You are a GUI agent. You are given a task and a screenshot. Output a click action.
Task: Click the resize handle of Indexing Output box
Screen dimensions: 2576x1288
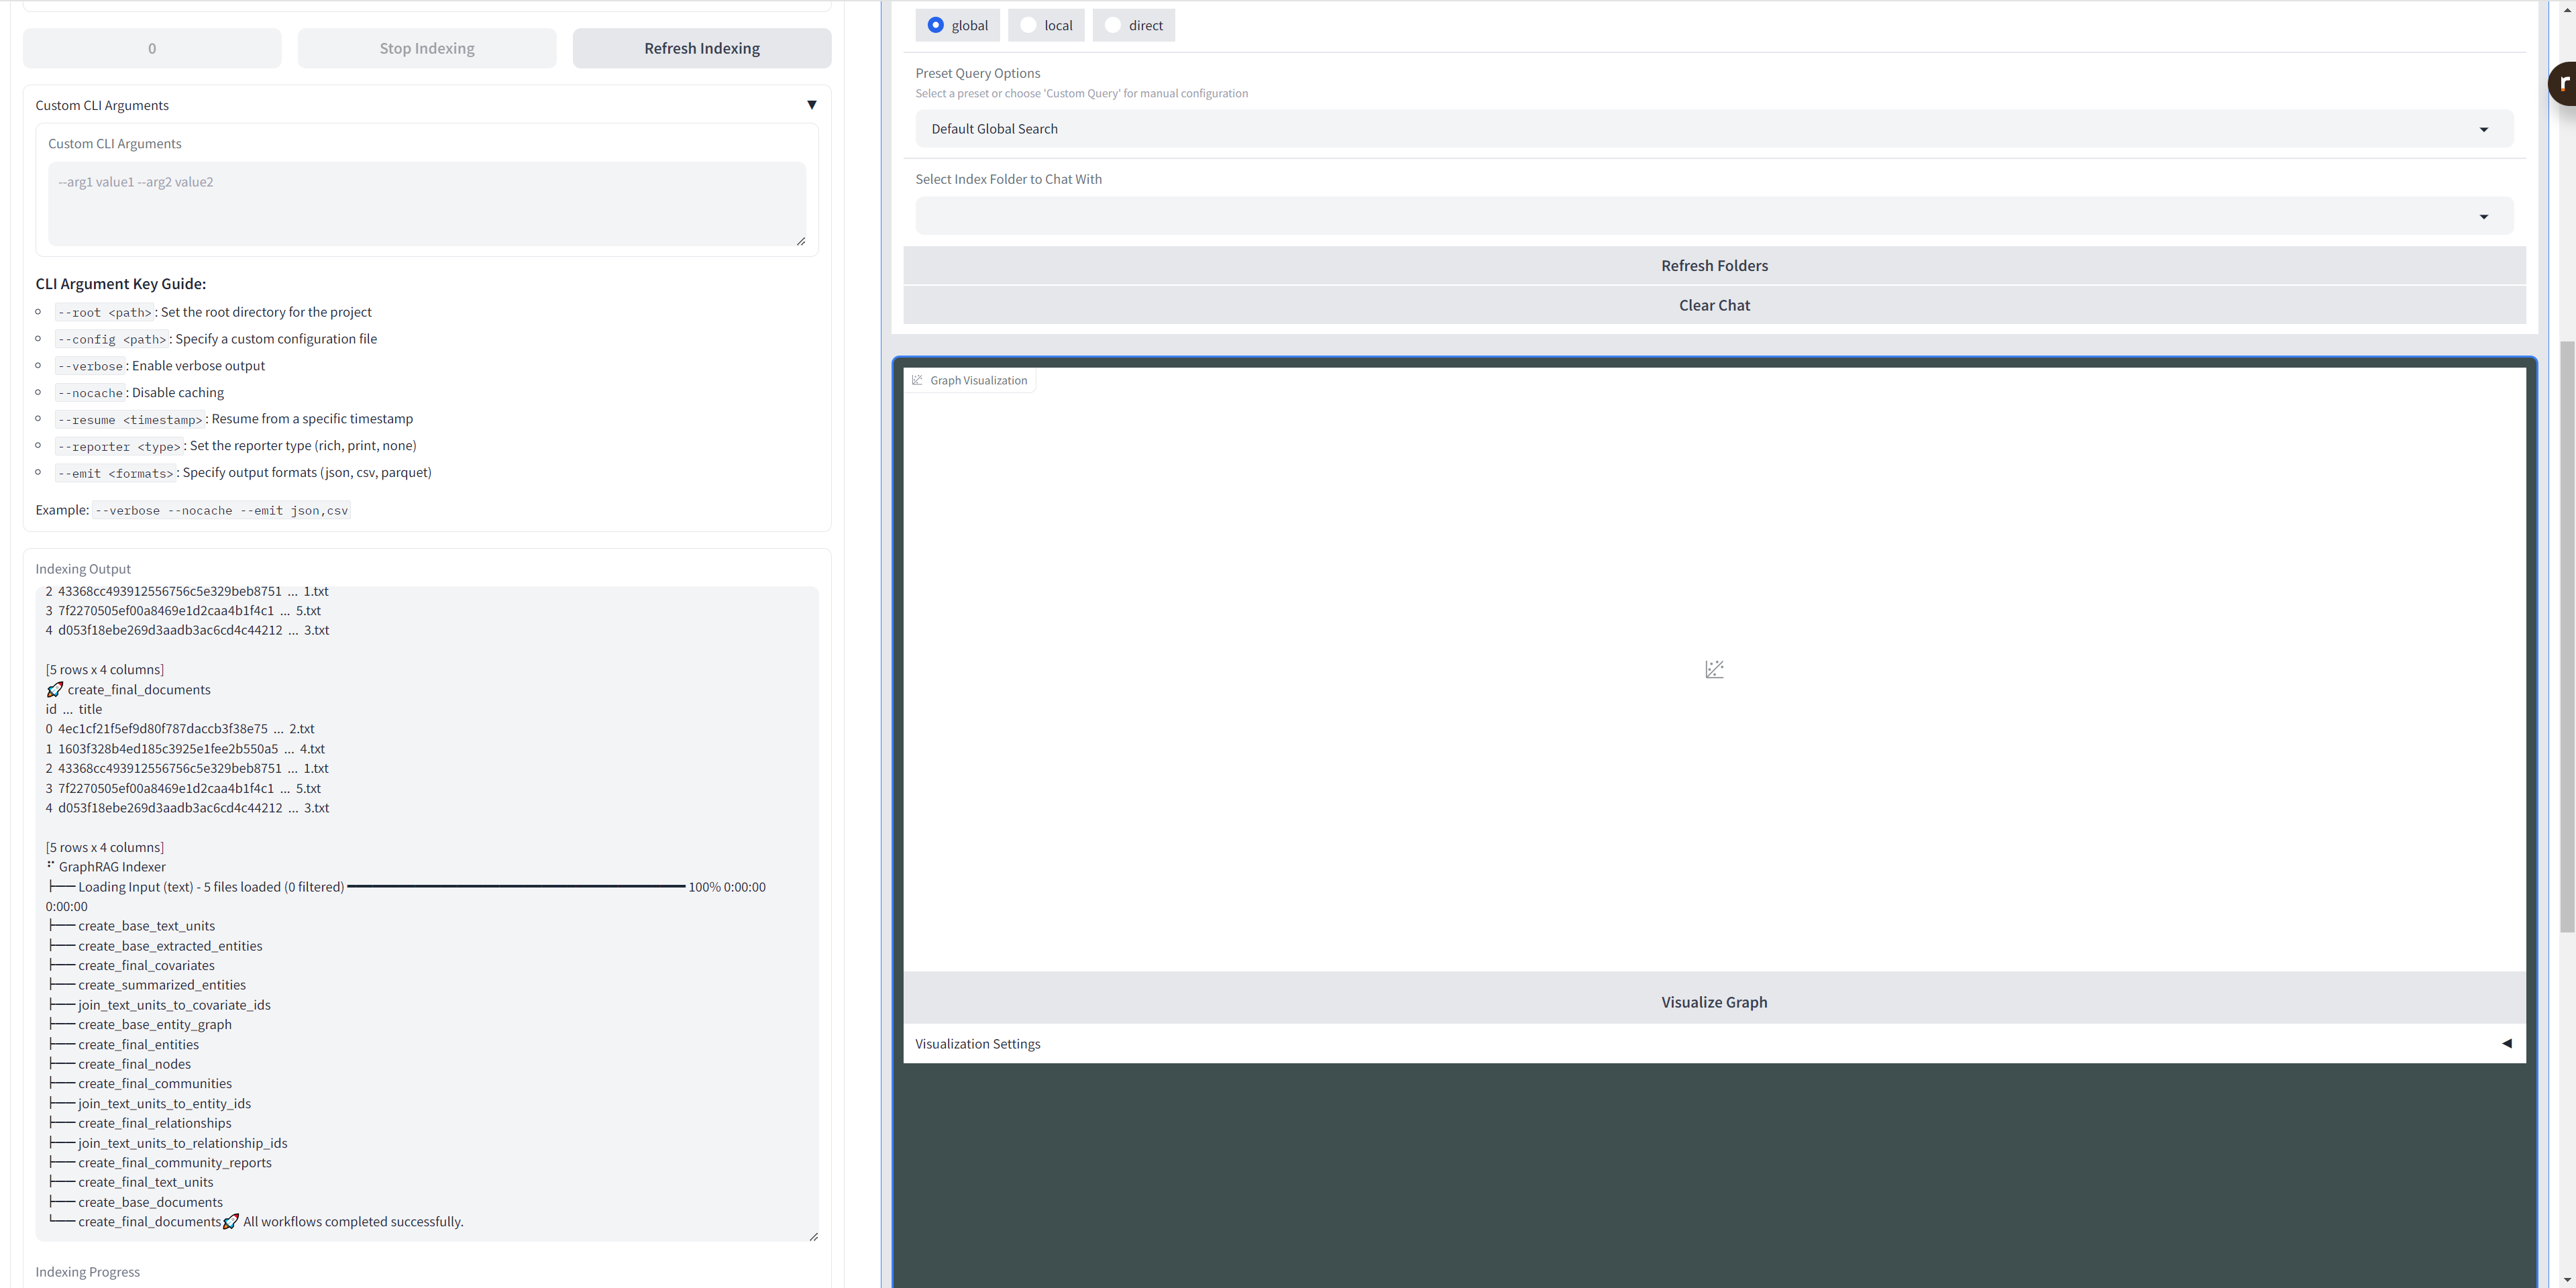pos(813,1237)
